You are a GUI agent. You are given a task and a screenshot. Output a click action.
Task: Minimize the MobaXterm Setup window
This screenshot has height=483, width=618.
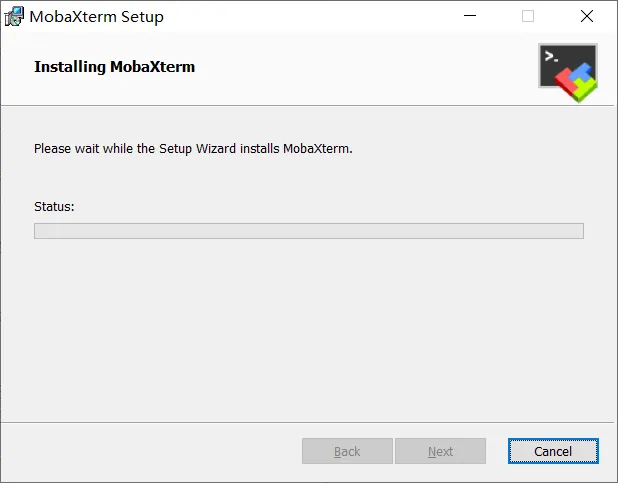(470, 16)
